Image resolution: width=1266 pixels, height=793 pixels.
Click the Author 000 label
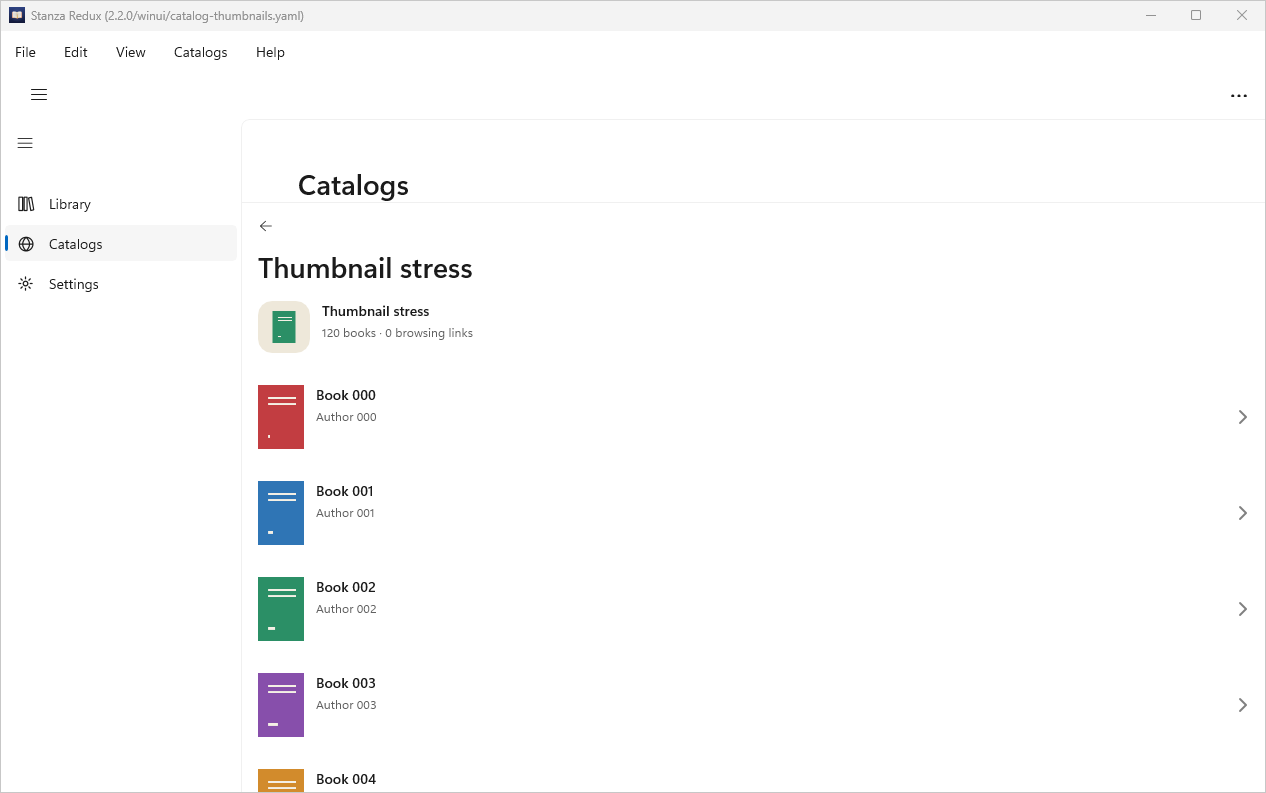pyautogui.click(x=346, y=417)
